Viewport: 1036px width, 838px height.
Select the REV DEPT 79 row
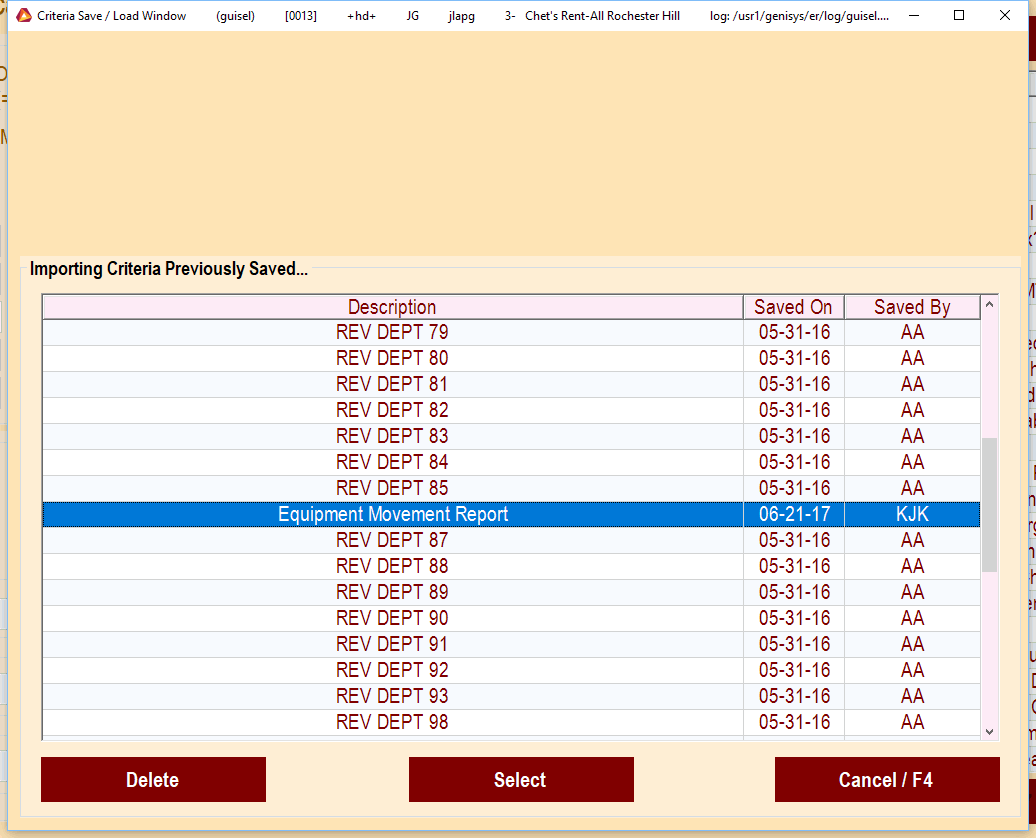[x=511, y=332]
